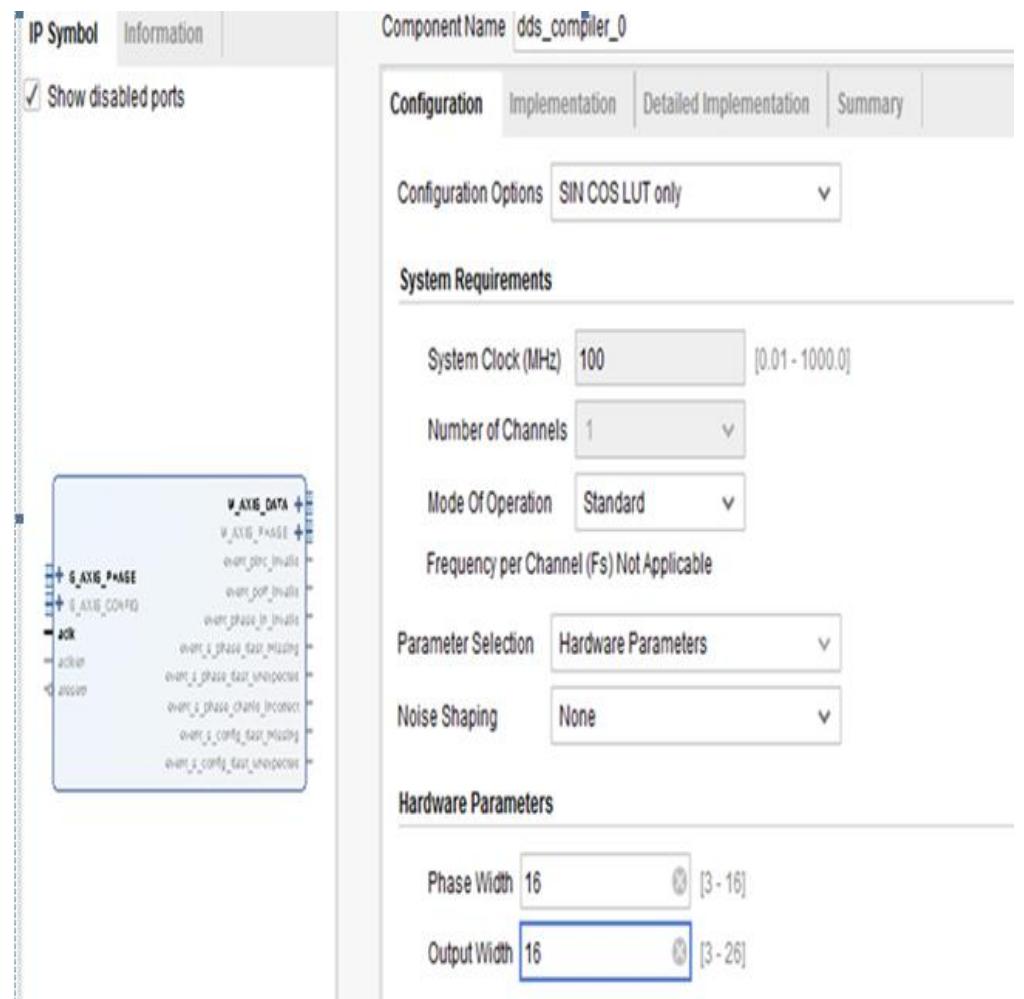1024x999 pixels.
Task: Open Mode Of Operation dropdown
Action: pos(660,503)
